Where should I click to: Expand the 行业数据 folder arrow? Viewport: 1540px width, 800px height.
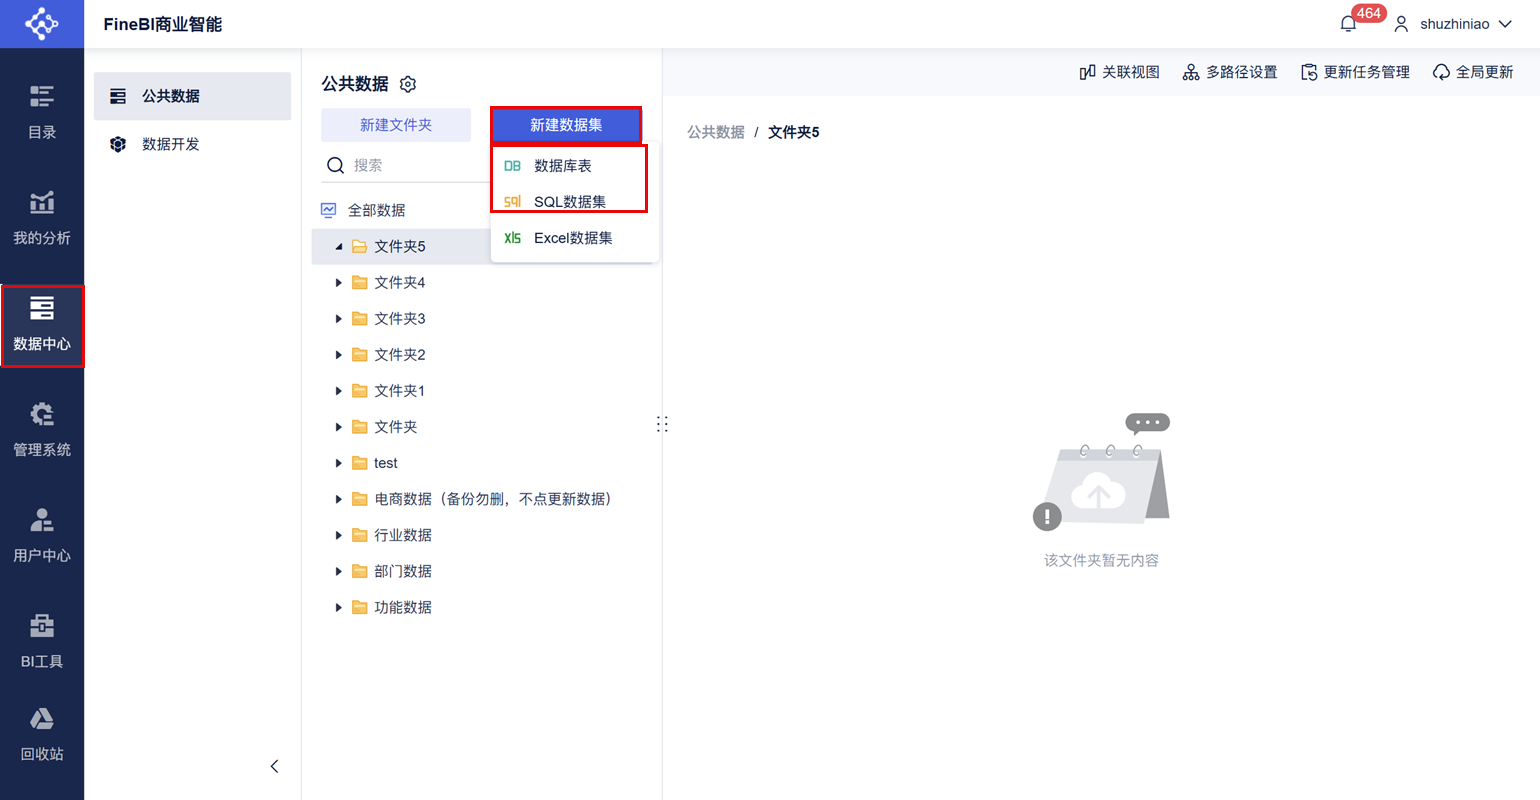(338, 535)
